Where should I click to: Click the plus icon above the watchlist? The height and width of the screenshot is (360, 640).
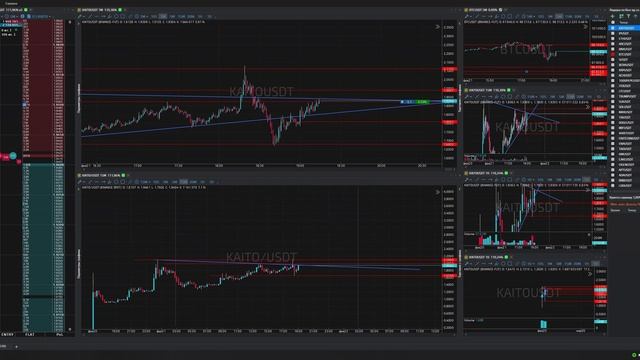612,16
